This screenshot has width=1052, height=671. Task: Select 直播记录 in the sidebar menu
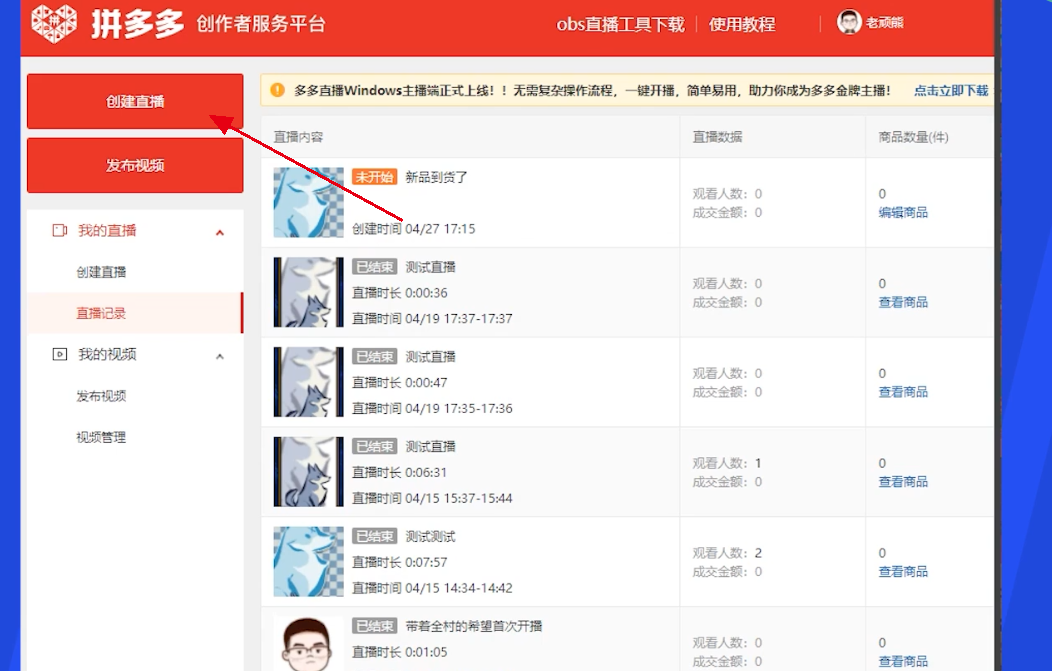pos(101,313)
